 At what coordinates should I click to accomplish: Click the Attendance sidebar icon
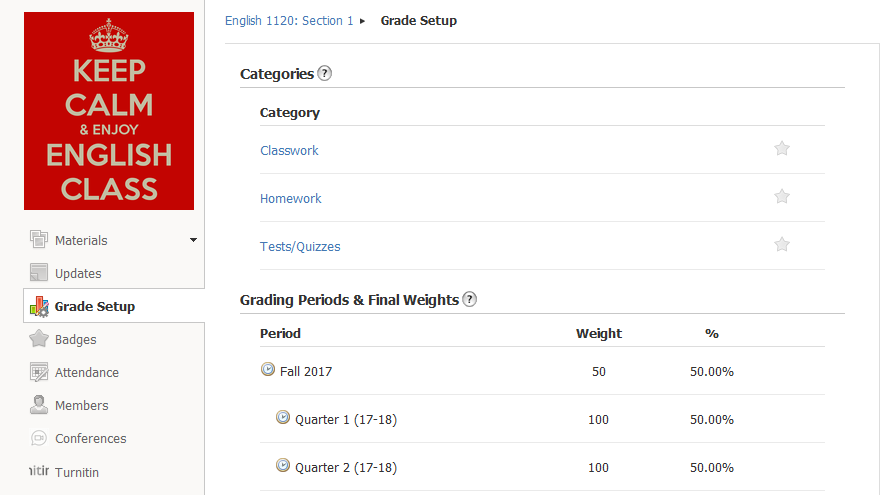point(39,372)
